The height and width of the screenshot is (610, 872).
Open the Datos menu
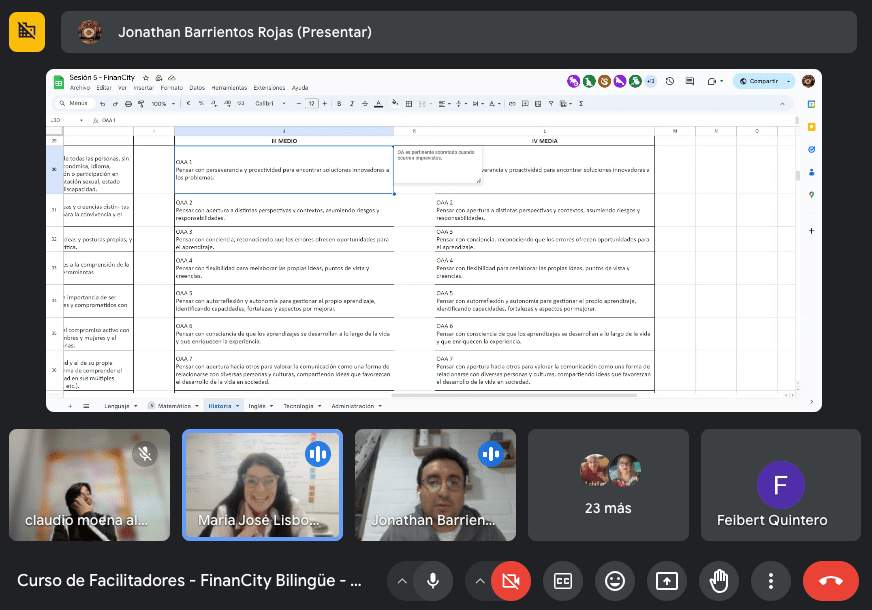coord(197,88)
